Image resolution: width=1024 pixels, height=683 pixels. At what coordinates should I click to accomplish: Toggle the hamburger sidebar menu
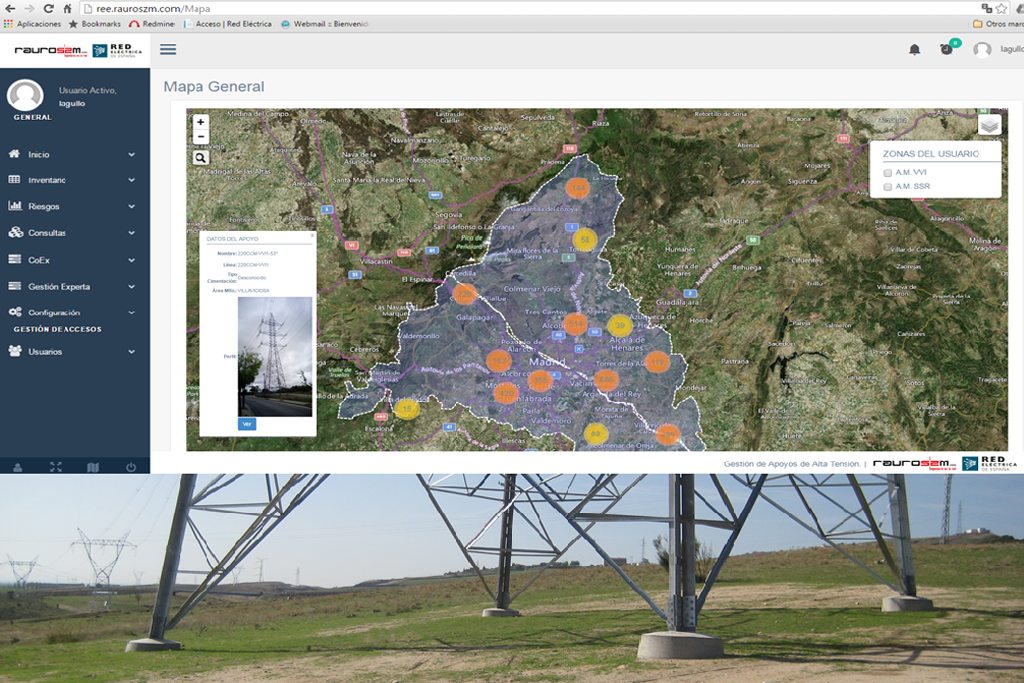(x=168, y=49)
